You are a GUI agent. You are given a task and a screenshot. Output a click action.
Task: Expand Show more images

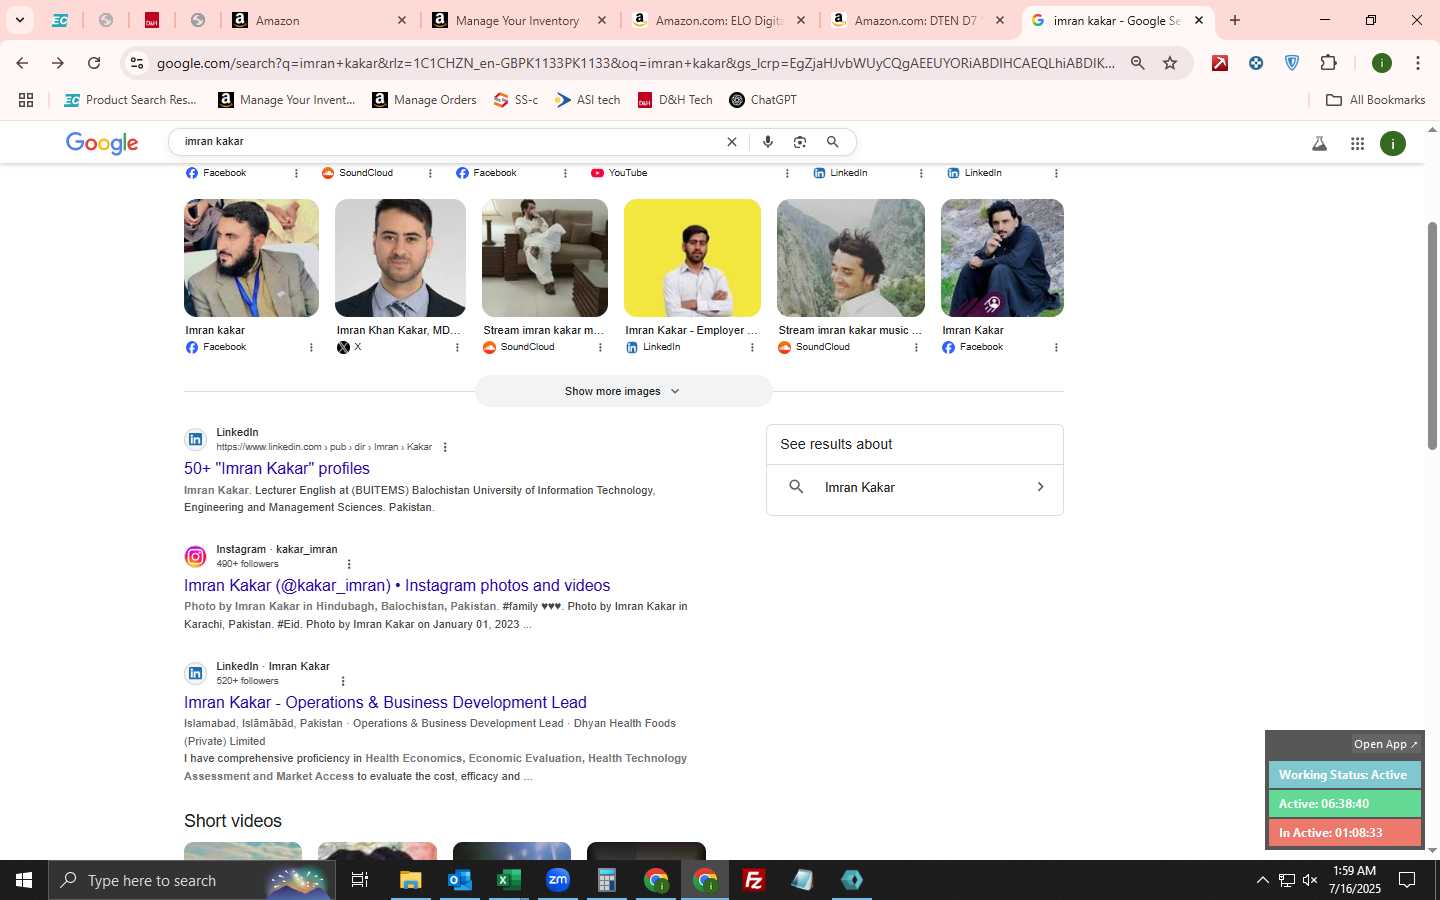tap(623, 391)
